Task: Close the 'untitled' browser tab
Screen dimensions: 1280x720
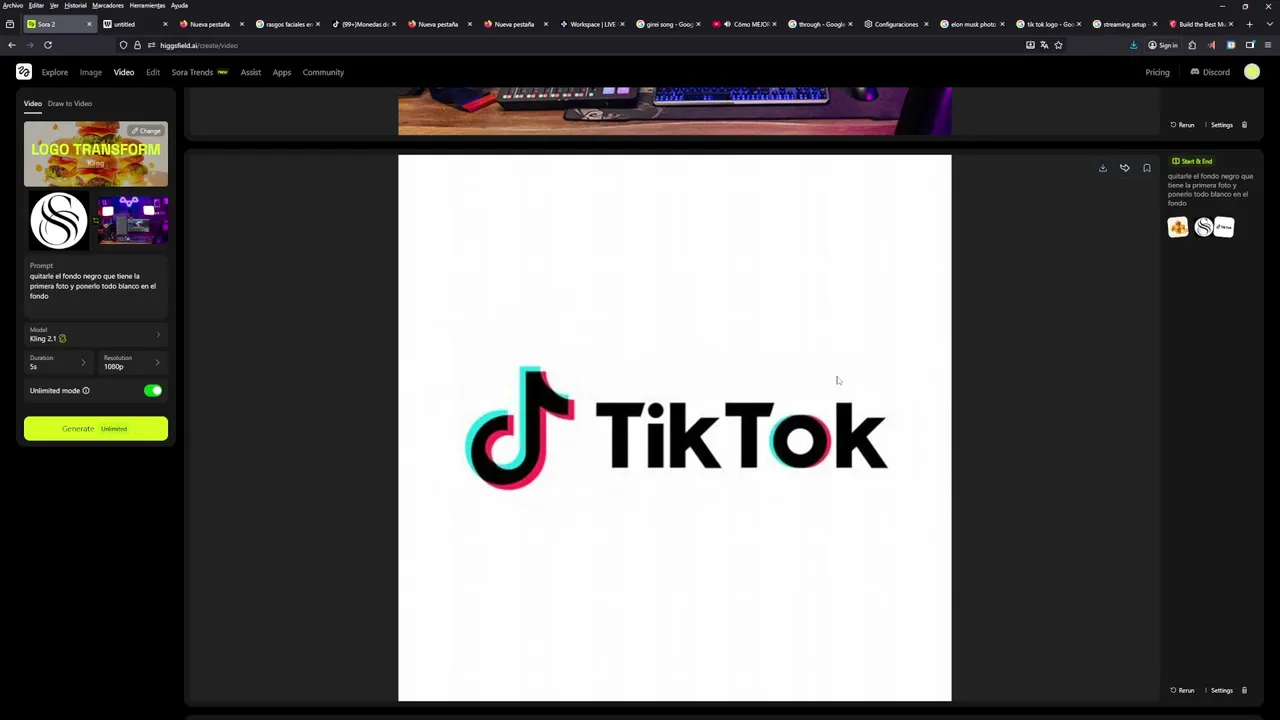Action: coord(165,24)
